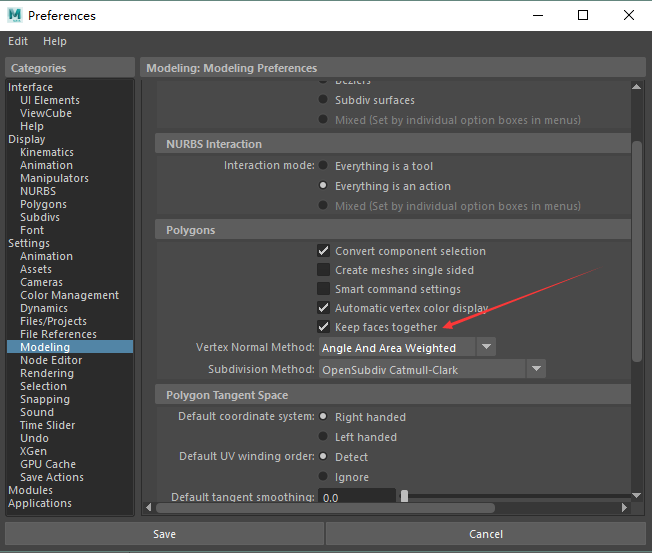Select UI Elements category
The width and height of the screenshot is (652, 553).
coord(50,100)
